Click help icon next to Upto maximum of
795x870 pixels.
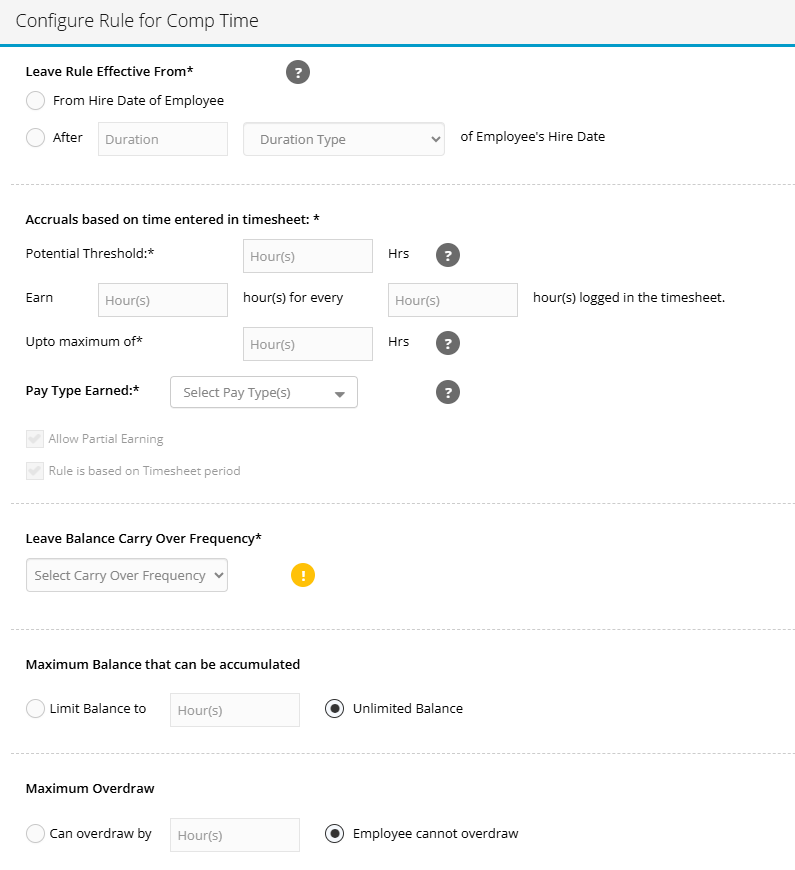coord(448,343)
